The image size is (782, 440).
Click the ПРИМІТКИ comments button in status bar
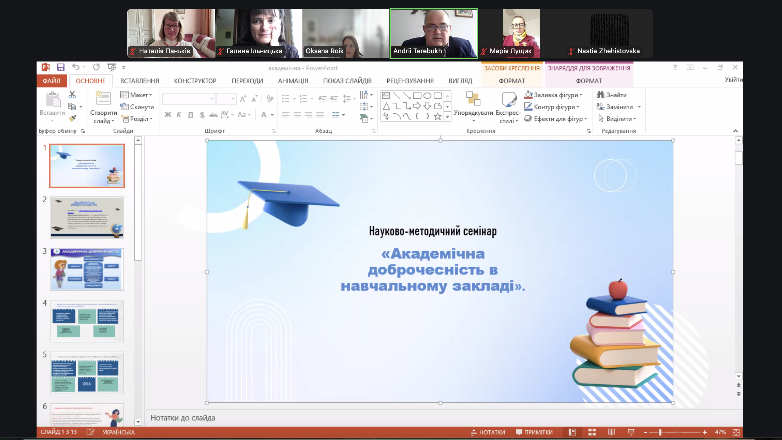pyautogui.click(x=535, y=432)
